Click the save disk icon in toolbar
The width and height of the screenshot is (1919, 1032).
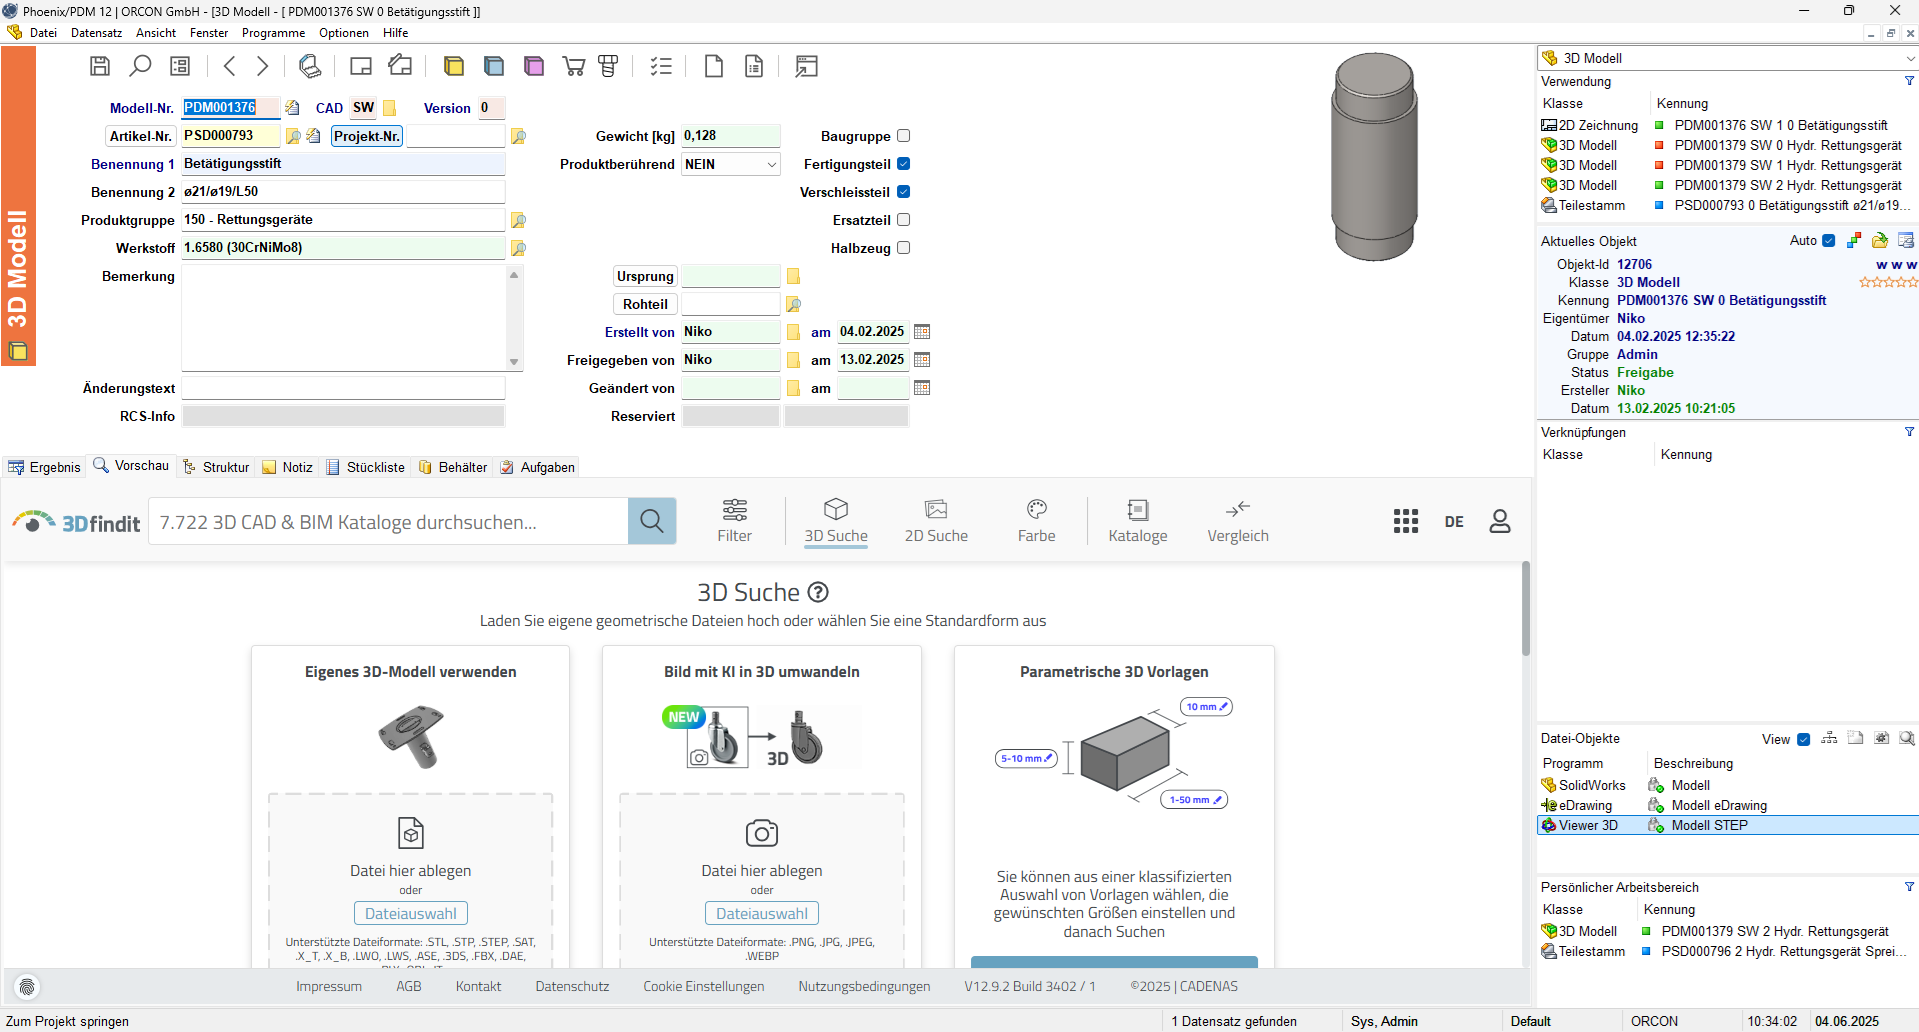point(100,66)
